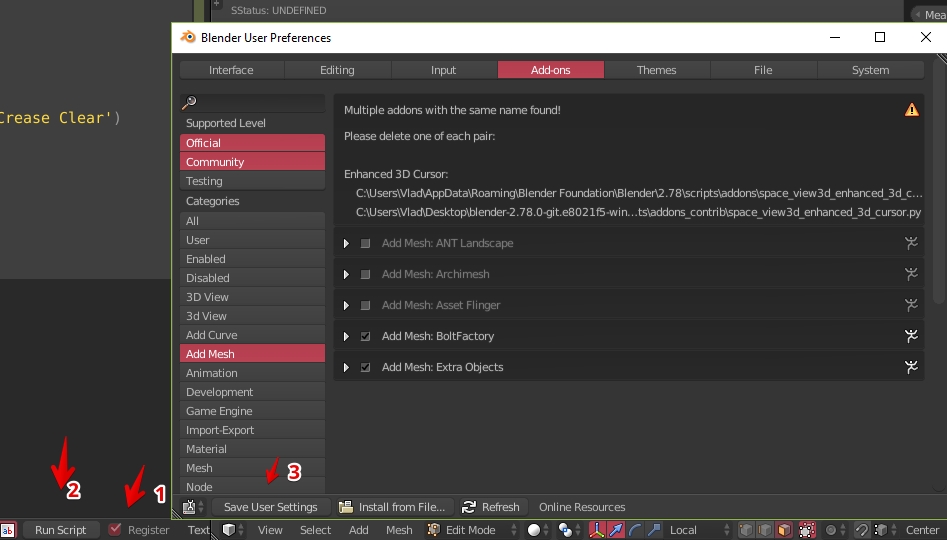The height and width of the screenshot is (540, 947).
Task: Enable Add Mesh: Archimesh addon
Action: 365,274
